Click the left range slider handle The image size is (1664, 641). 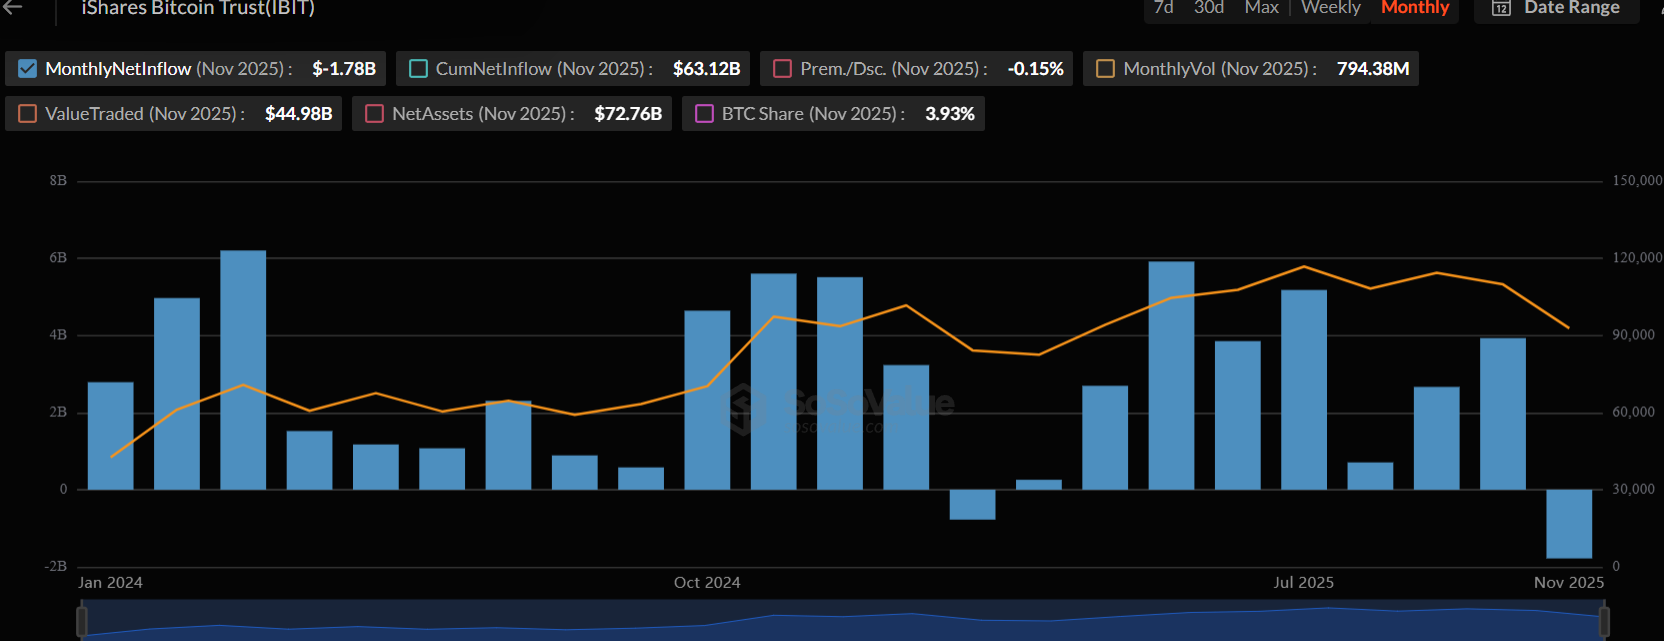[82, 620]
